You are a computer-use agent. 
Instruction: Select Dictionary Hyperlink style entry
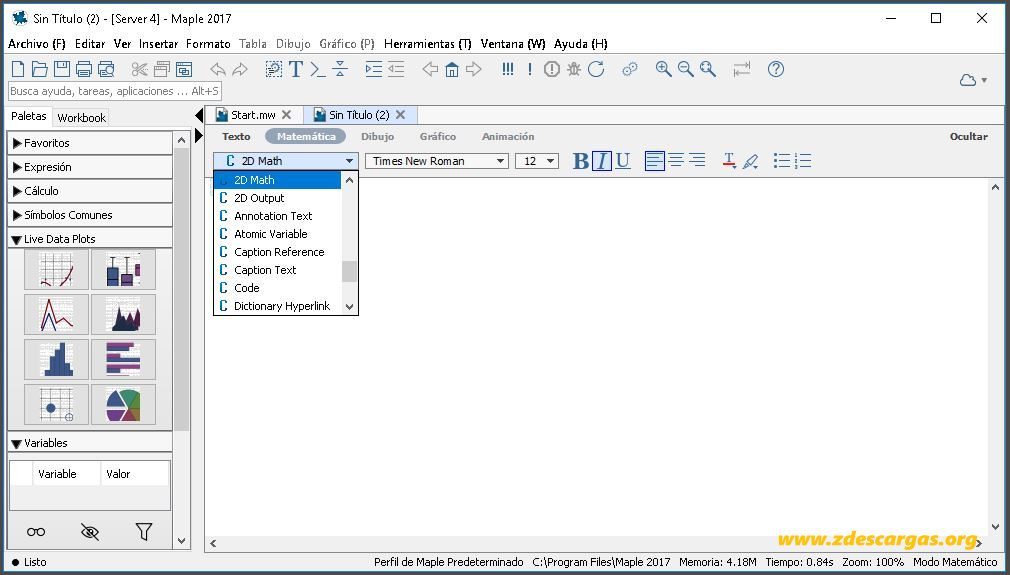pos(278,306)
